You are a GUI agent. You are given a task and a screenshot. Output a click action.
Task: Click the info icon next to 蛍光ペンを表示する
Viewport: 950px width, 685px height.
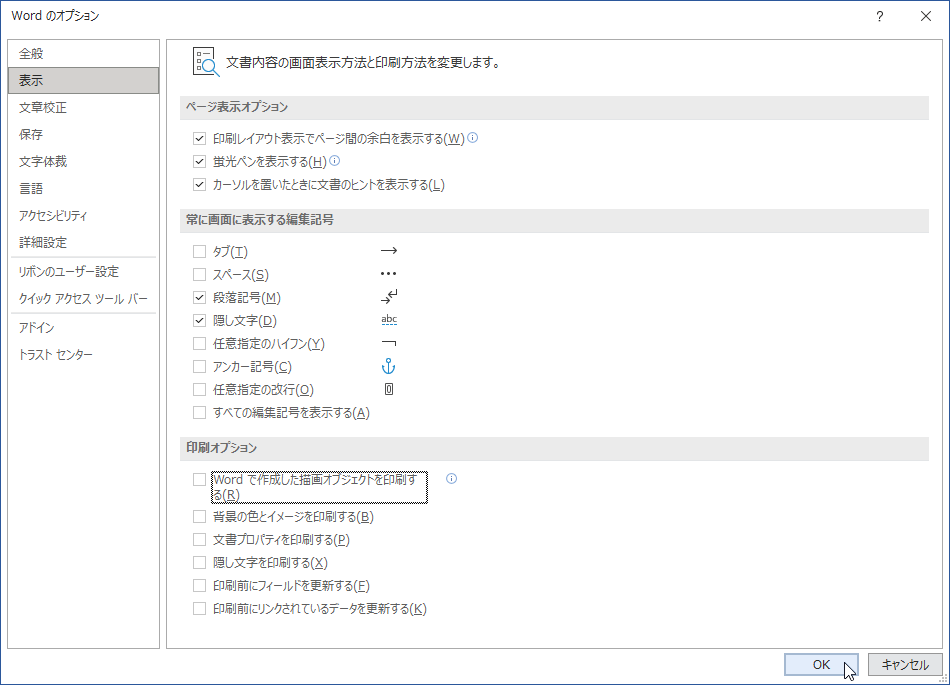tap(334, 161)
